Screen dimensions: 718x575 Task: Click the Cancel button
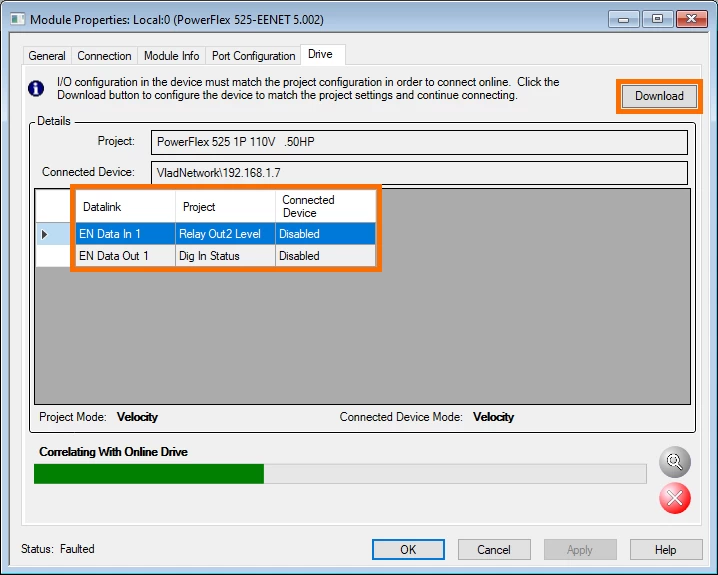click(x=494, y=549)
